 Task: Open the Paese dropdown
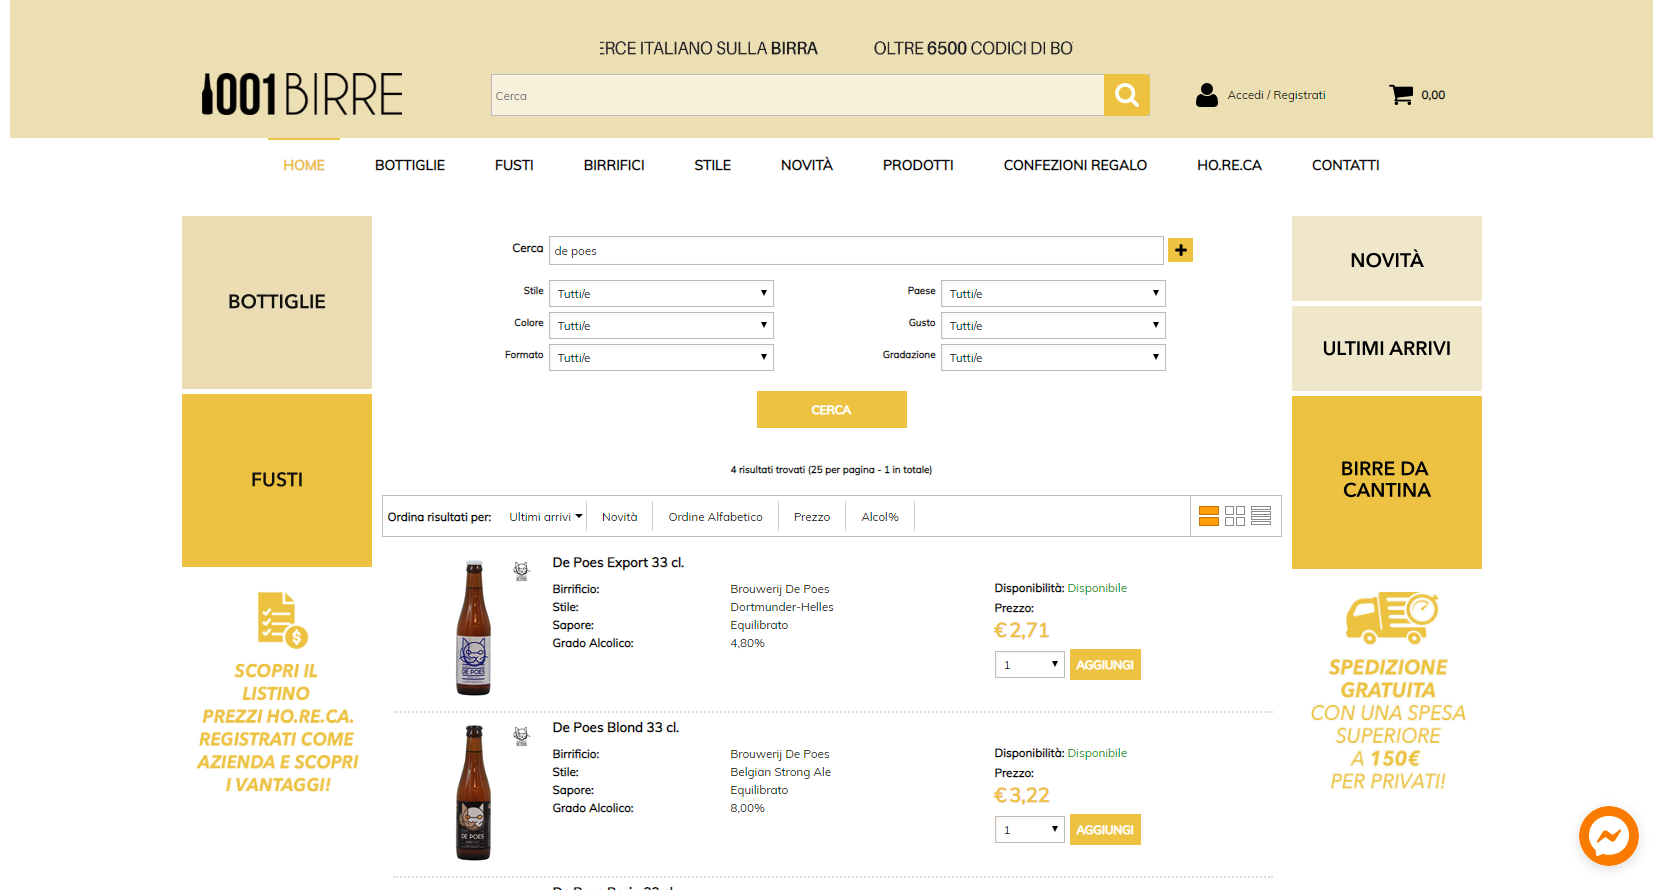(x=1053, y=294)
